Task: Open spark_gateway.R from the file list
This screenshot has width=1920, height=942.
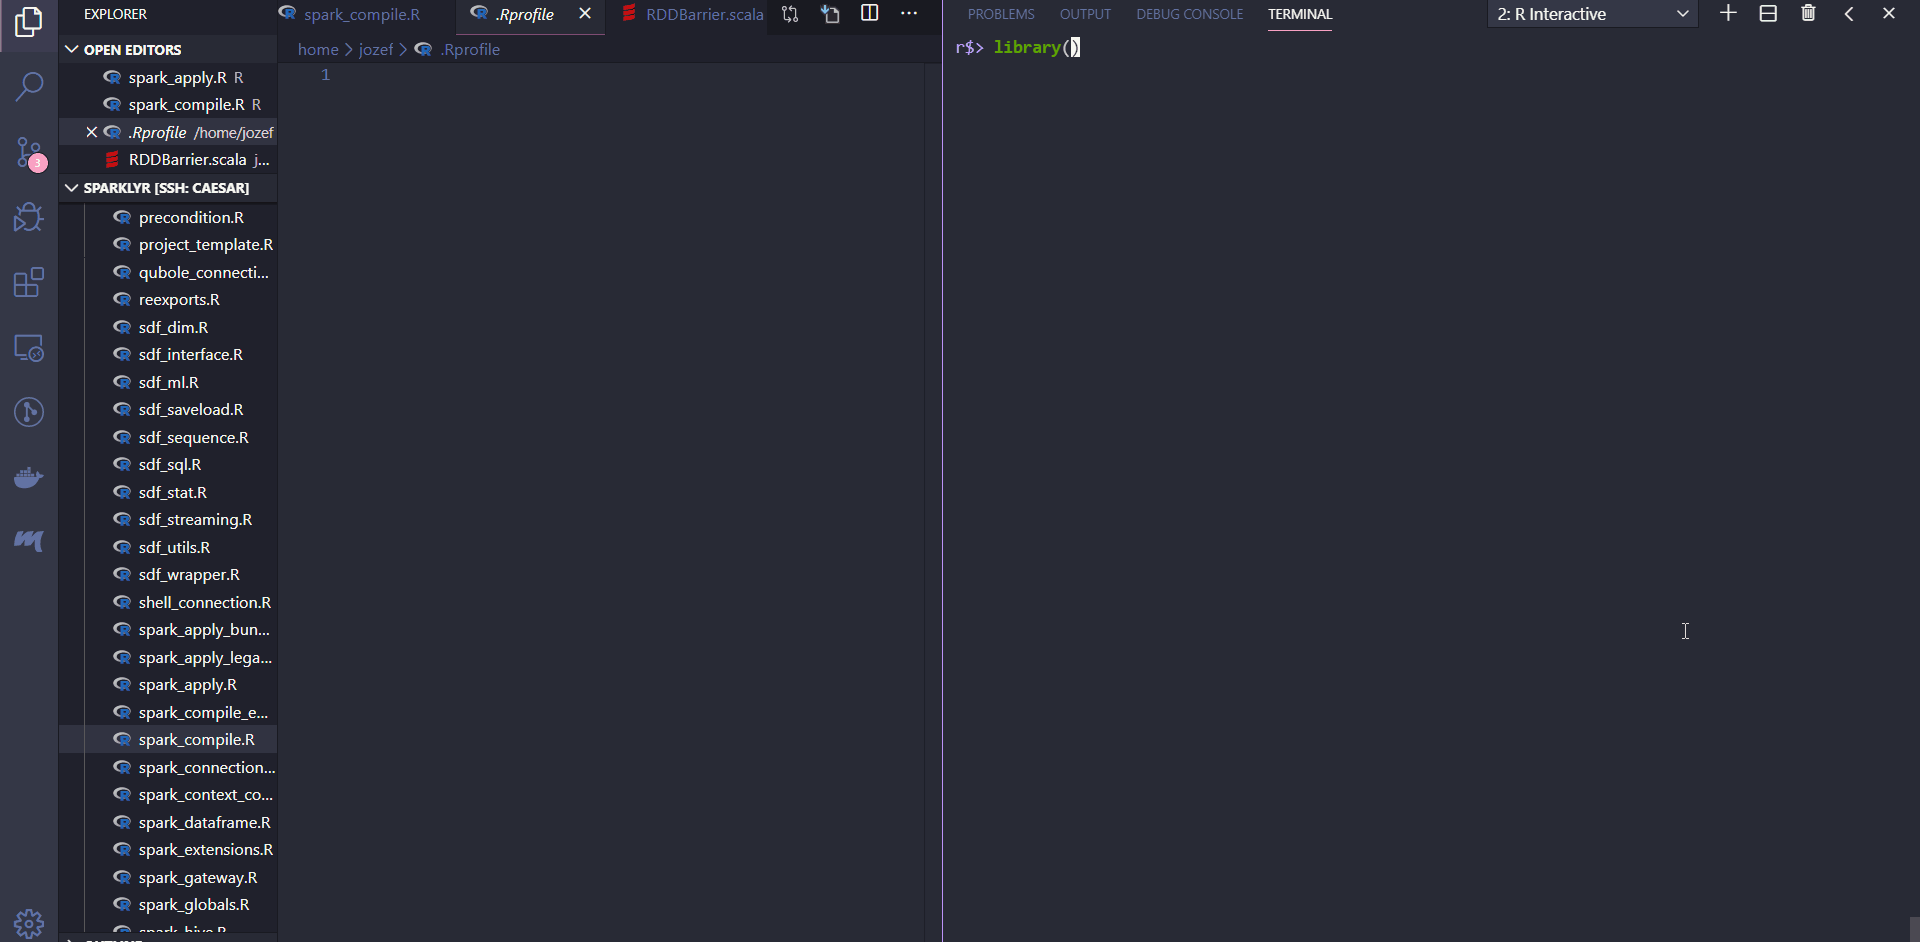Action: point(197,877)
